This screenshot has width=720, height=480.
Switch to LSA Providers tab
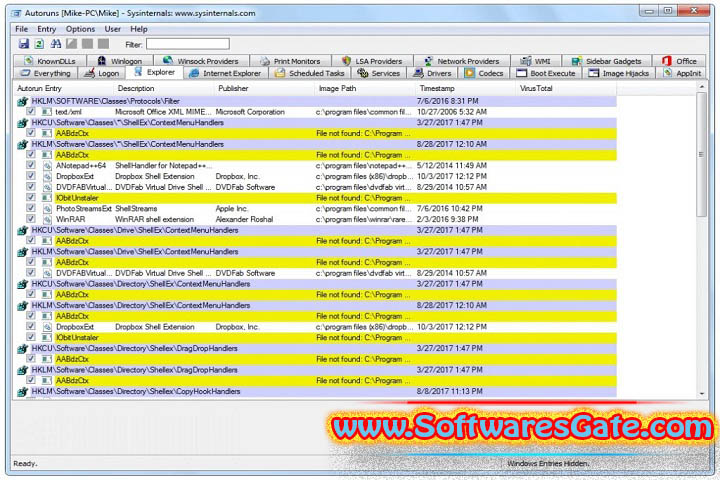[x=372, y=61]
